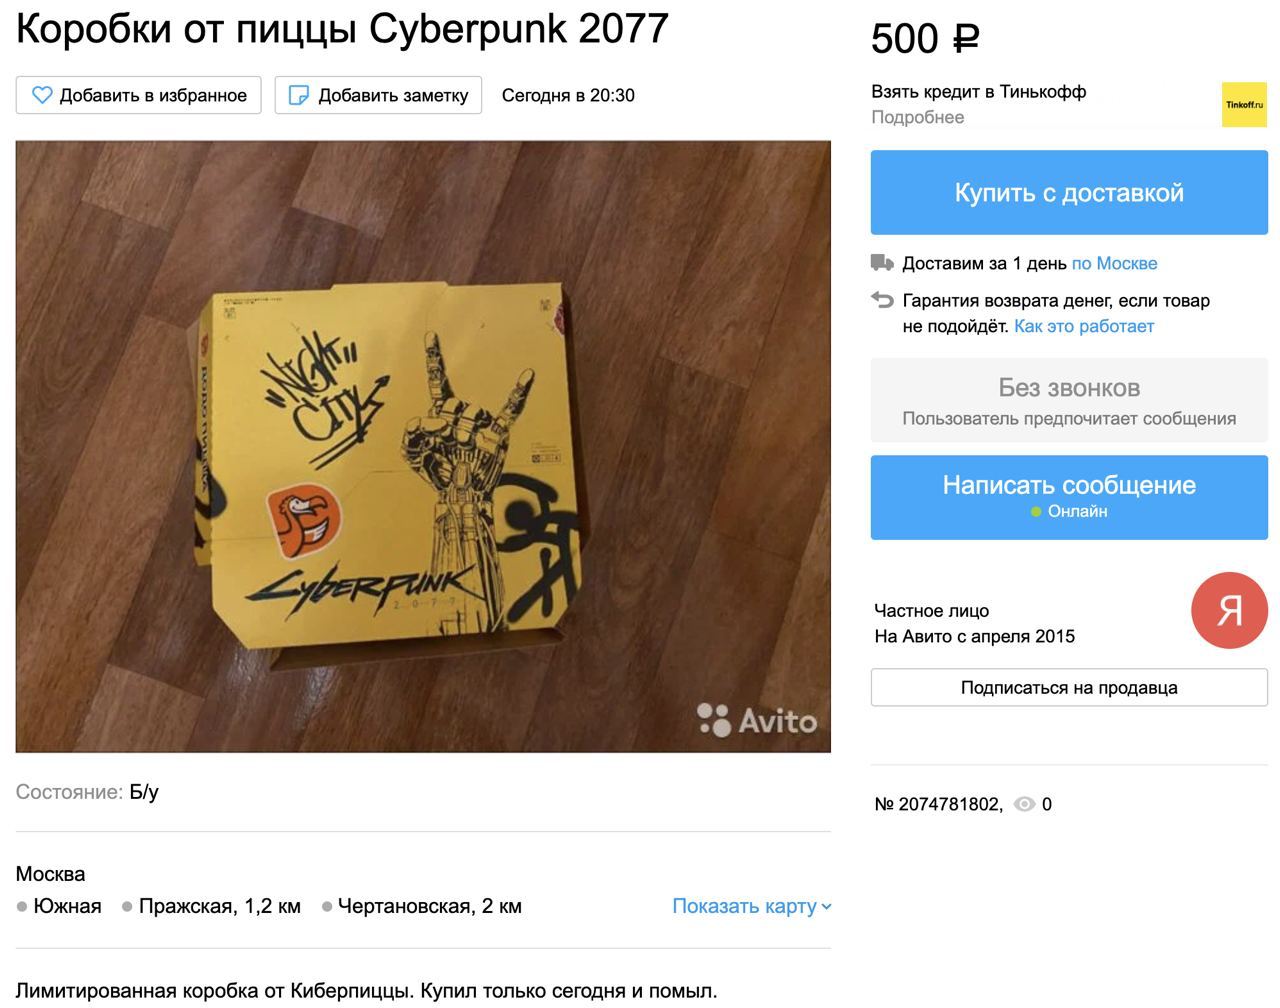Click the Пражская metro station label
1280x1008 pixels.
point(219,906)
